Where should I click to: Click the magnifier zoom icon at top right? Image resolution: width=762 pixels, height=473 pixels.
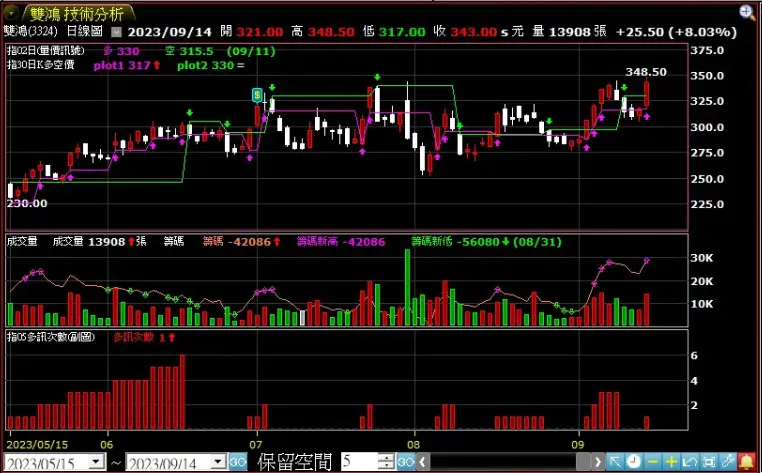click(747, 12)
